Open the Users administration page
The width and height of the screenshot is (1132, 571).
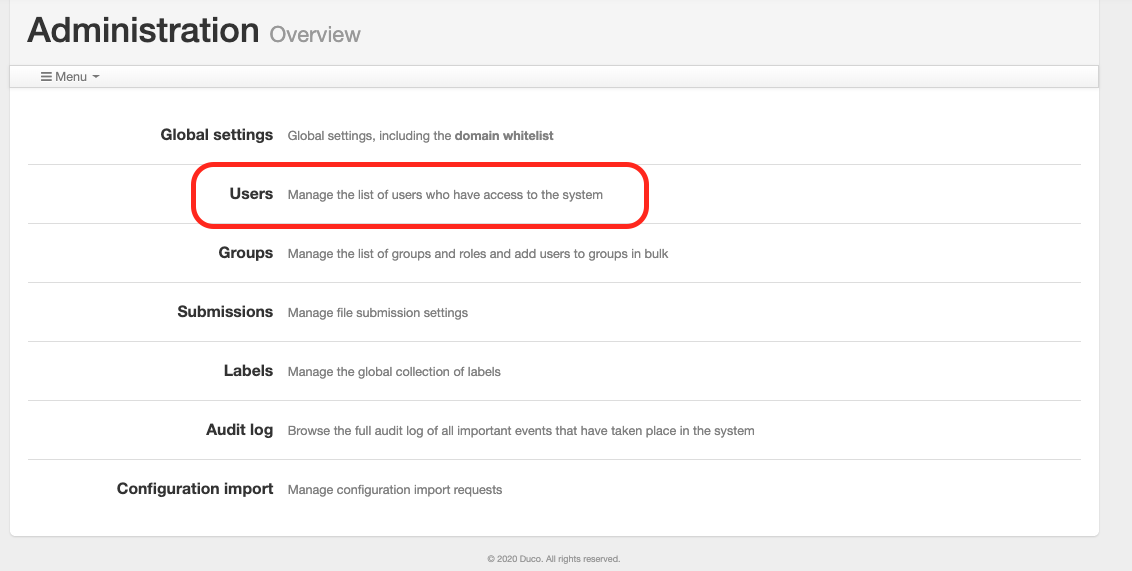click(x=251, y=193)
